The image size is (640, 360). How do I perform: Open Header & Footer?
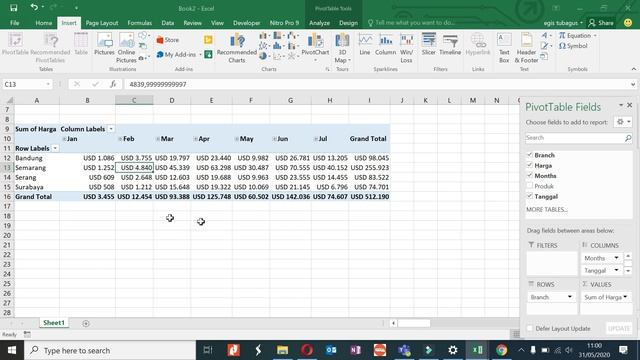point(526,48)
